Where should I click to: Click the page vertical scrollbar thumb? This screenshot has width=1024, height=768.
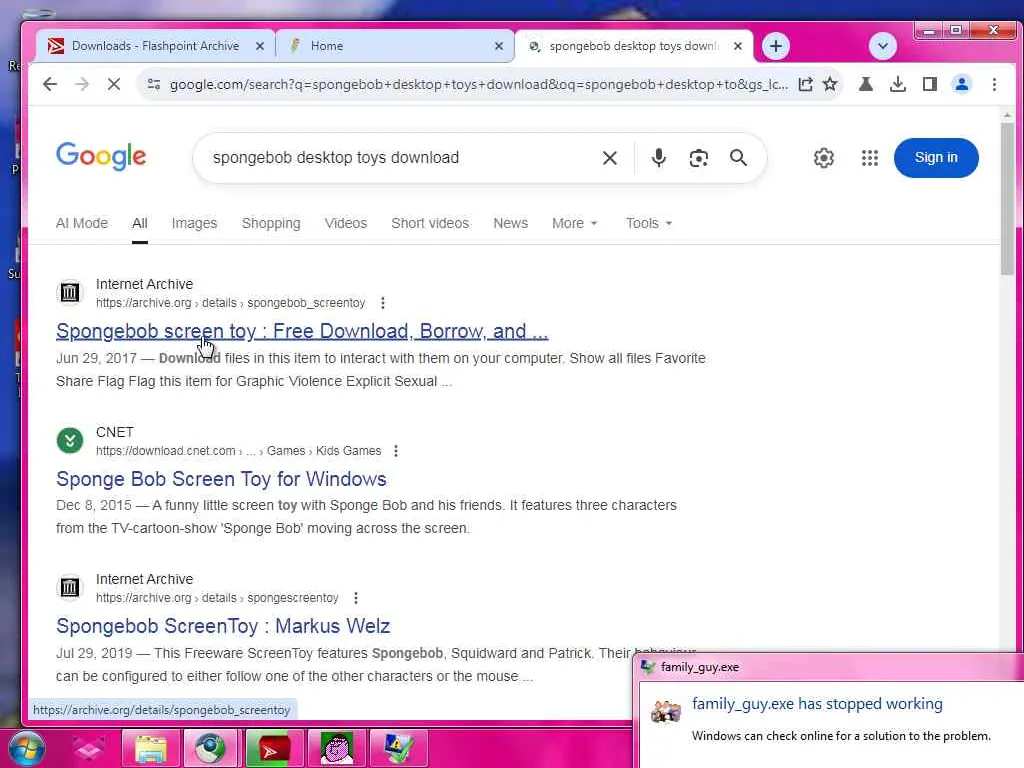point(1007,197)
